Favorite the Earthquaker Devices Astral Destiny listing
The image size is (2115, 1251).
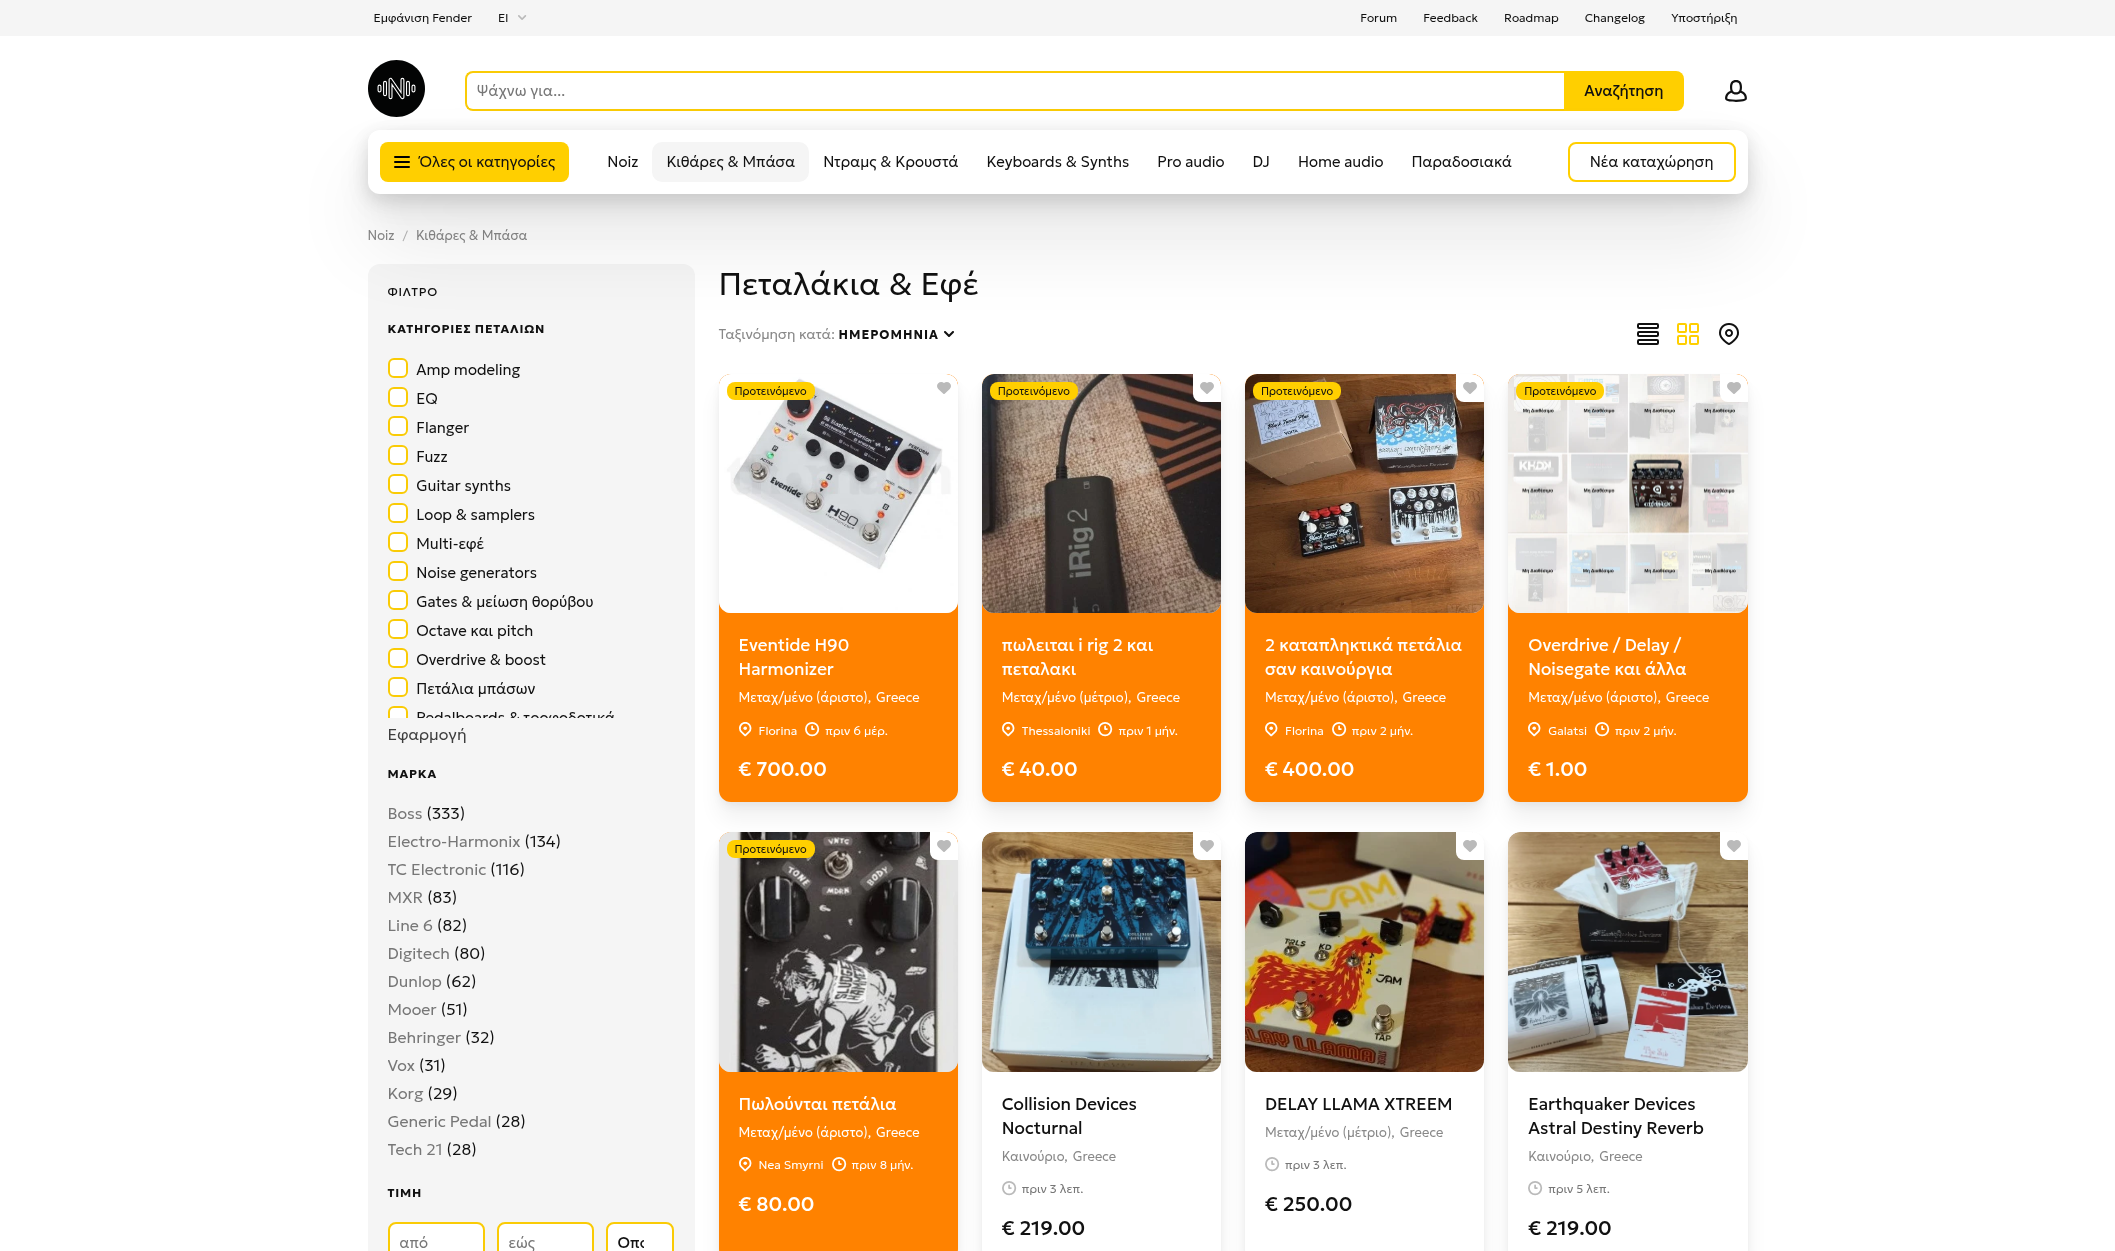click(x=1733, y=846)
